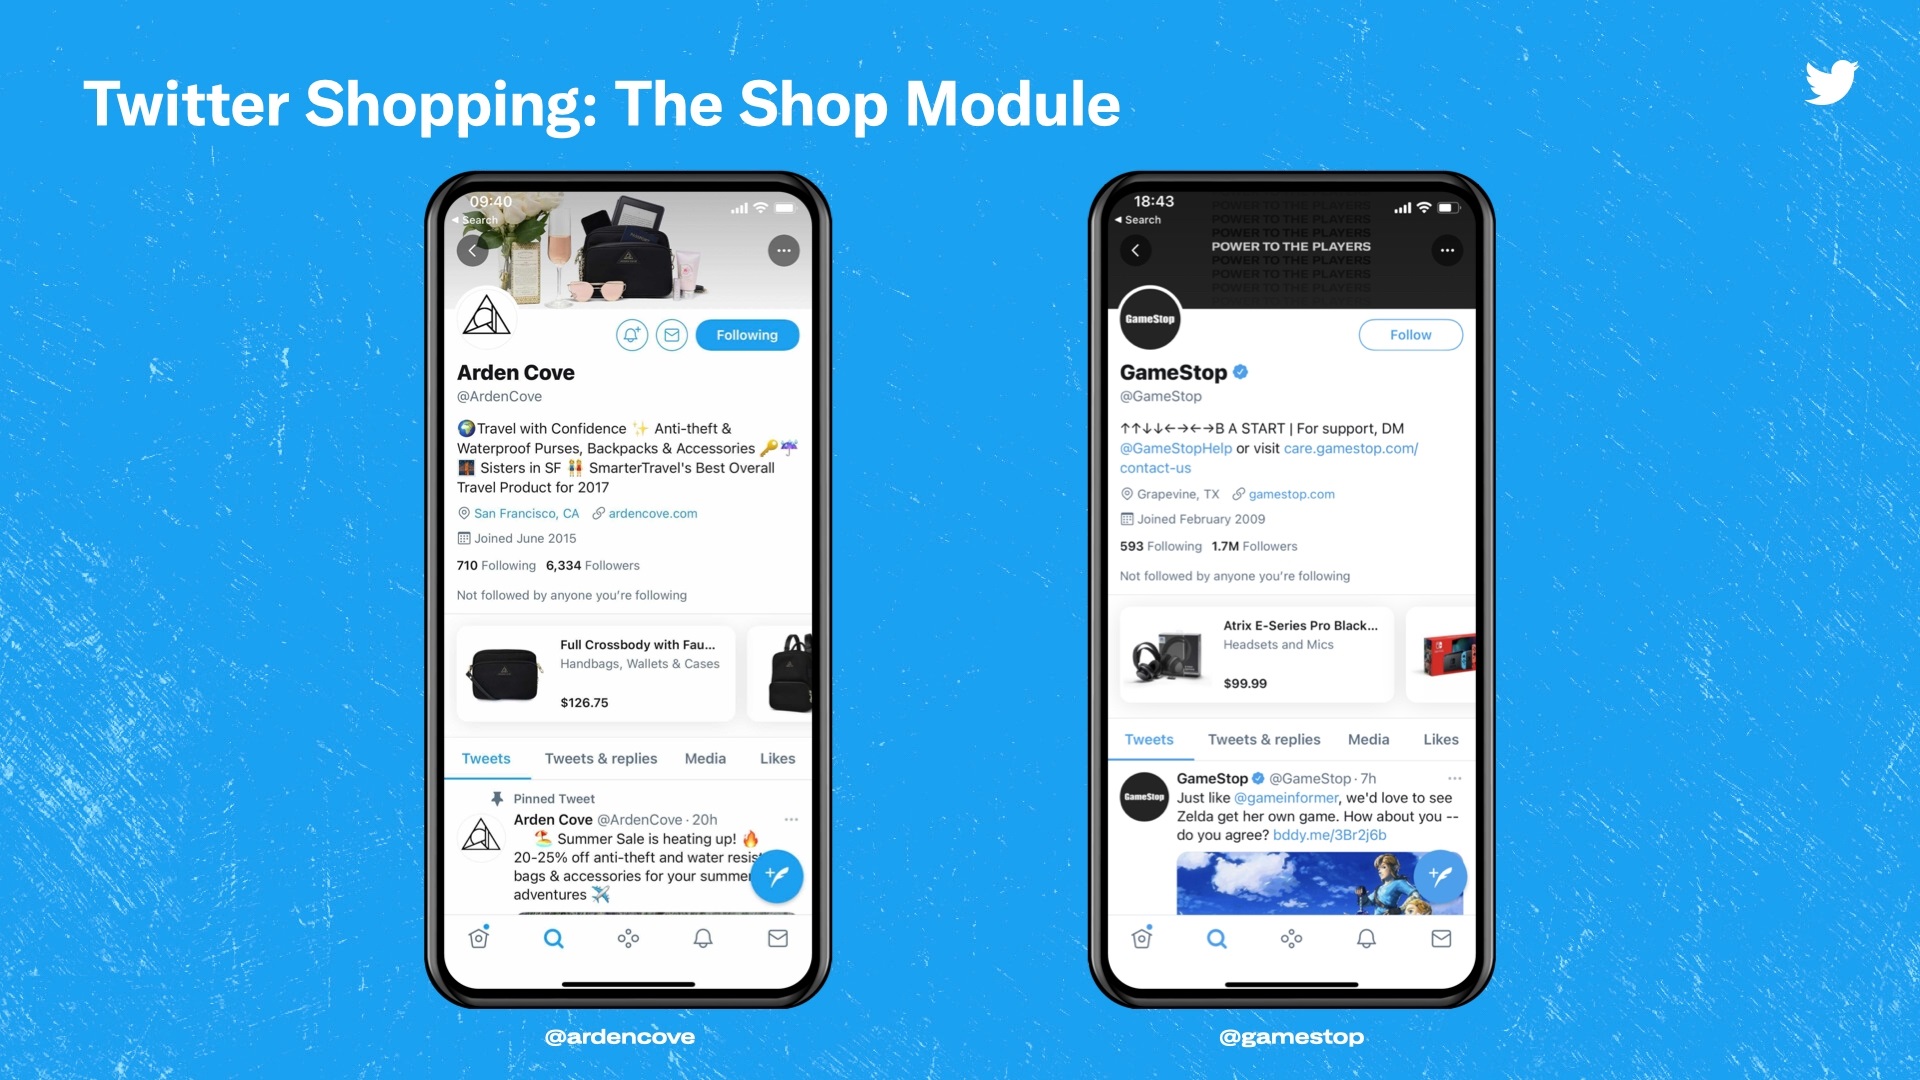Click the Follow button on GameStop profile
1920x1080 pixels.
[x=1410, y=334]
